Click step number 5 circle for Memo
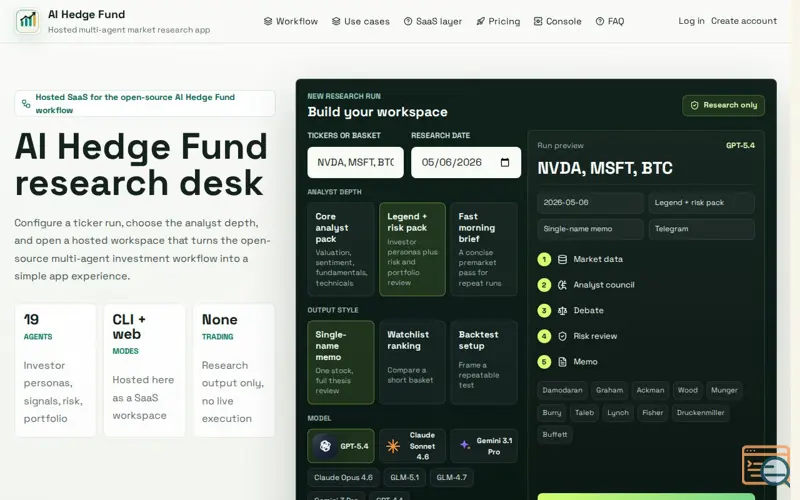 click(544, 362)
